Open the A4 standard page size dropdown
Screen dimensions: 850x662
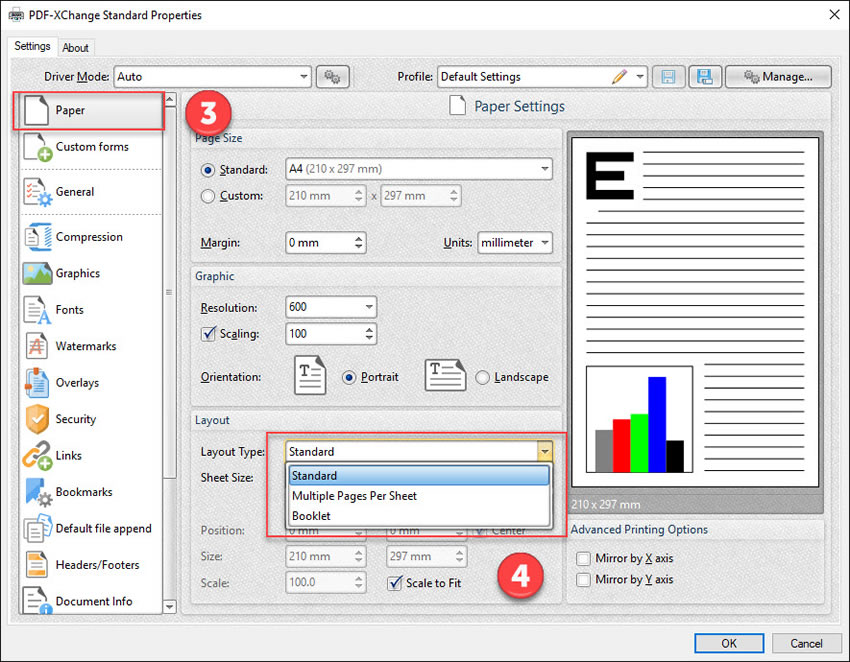[x=418, y=169]
